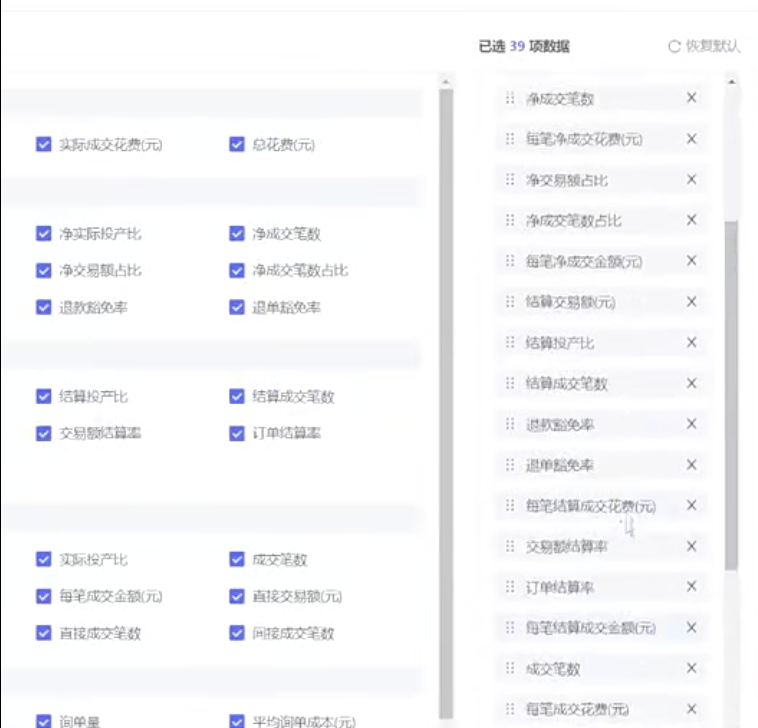Remove 每笔净成交金额(元) from the selected list
Image resolution: width=758 pixels, height=728 pixels.
point(692,261)
